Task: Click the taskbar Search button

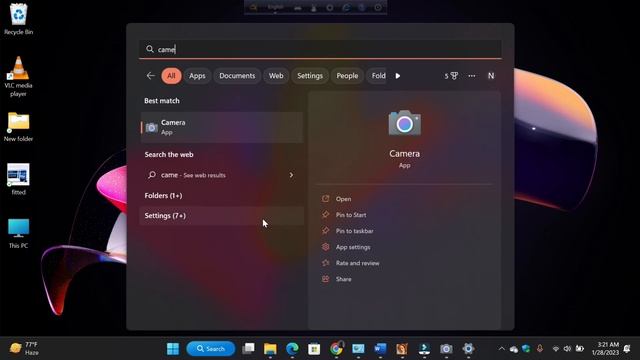Action: [211, 349]
